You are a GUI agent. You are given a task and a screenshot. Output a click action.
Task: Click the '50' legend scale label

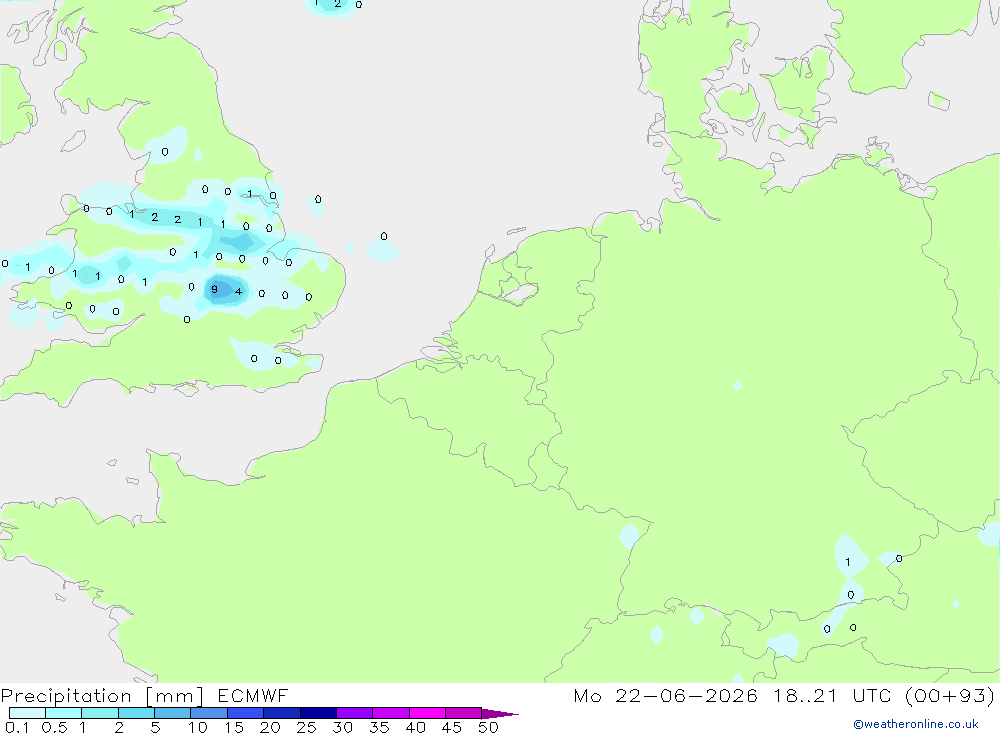pyautogui.click(x=488, y=727)
